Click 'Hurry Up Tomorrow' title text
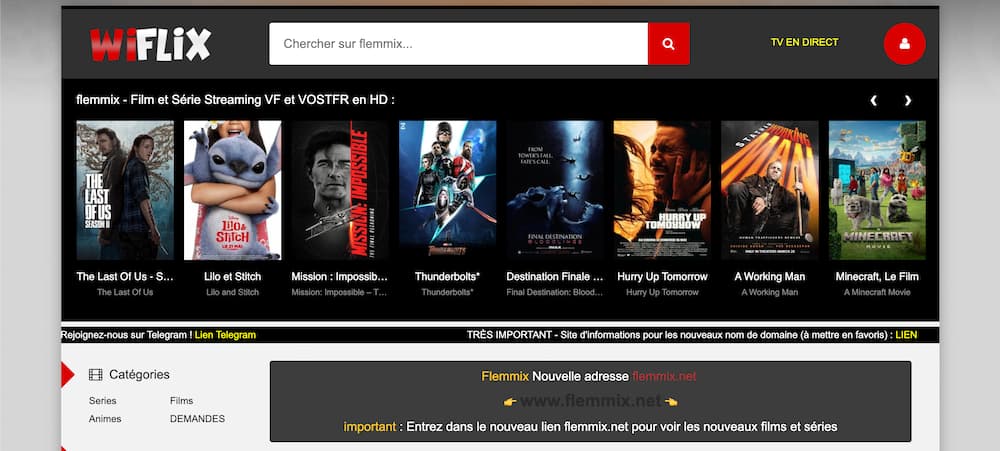Image resolution: width=1000 pixels, height=451 pixels. [662, 277]
